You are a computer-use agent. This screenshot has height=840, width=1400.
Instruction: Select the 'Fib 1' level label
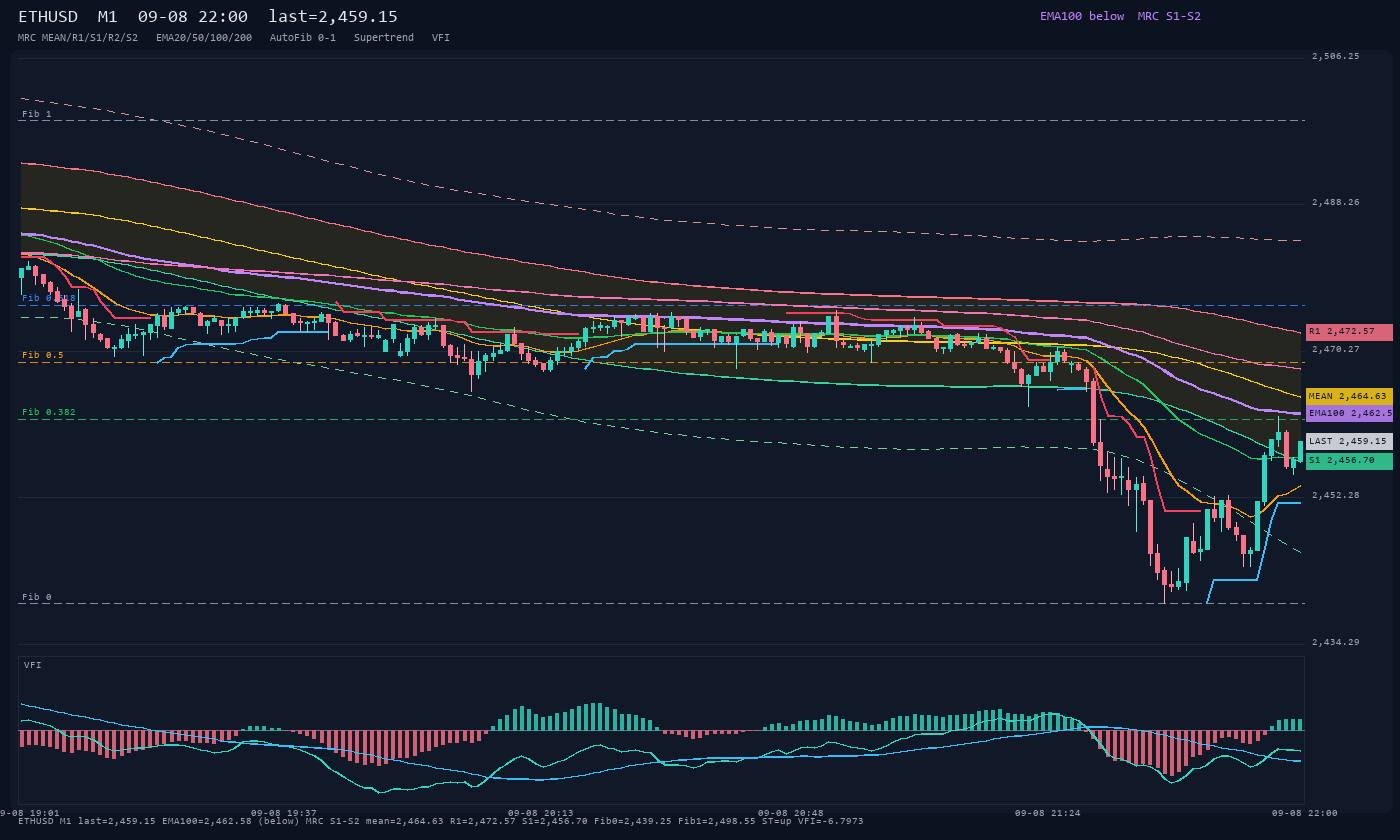point(37,114)
